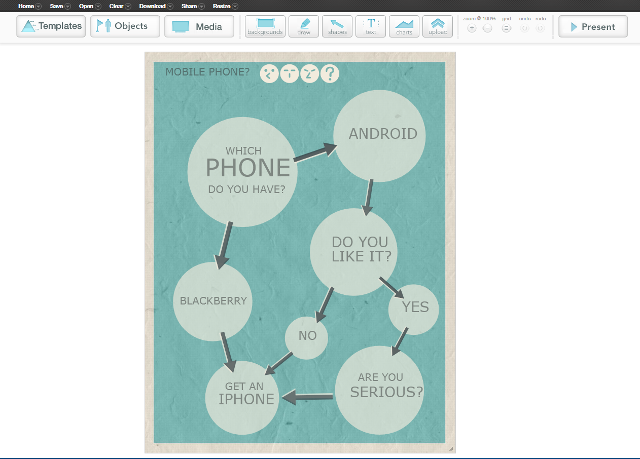The width and height of the screenshot is (640, 459).
Task: Expand the dropdown arrow beside Resize
Action: pyautogui.click(x=235, y=7)
